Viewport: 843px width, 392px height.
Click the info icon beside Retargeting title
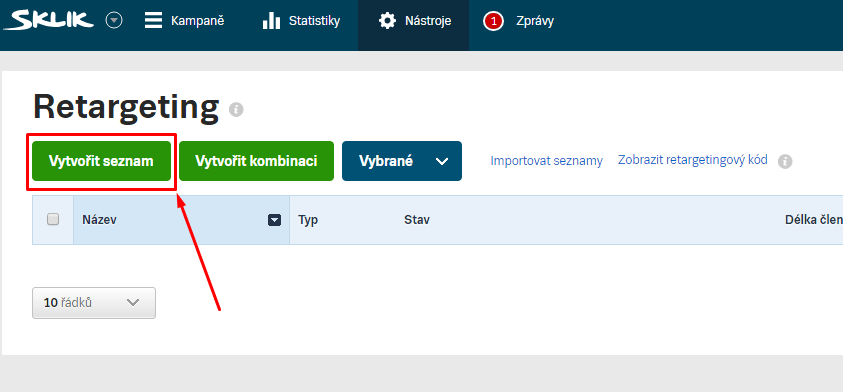(236, 110)
